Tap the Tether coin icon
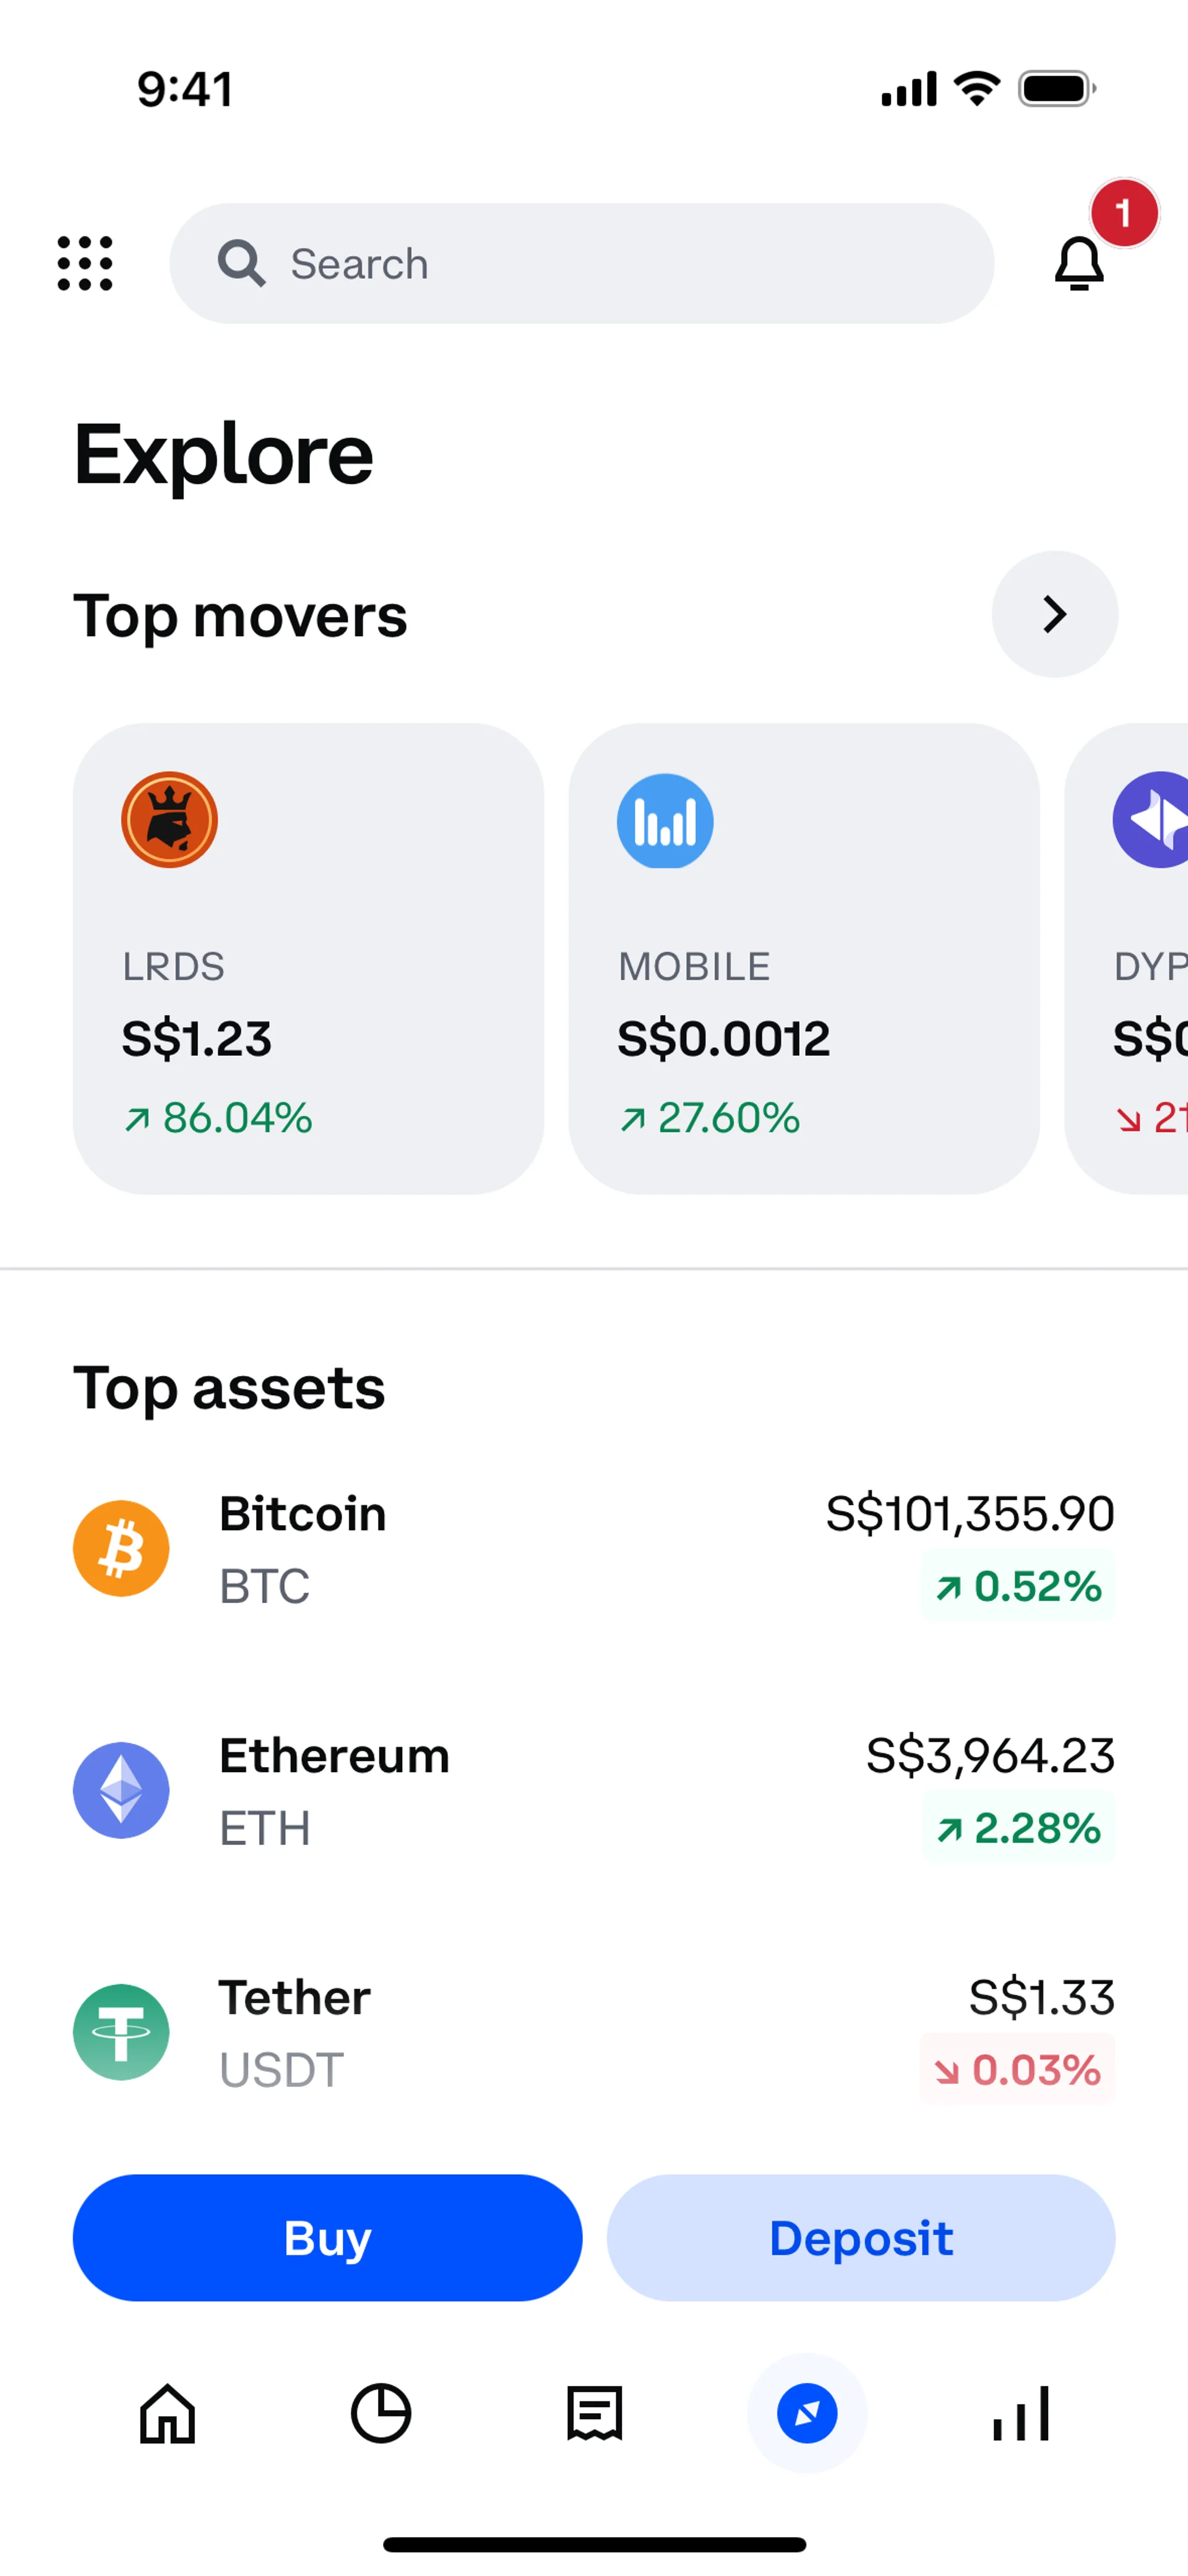1188x2576 pixels. [121, 2033]
